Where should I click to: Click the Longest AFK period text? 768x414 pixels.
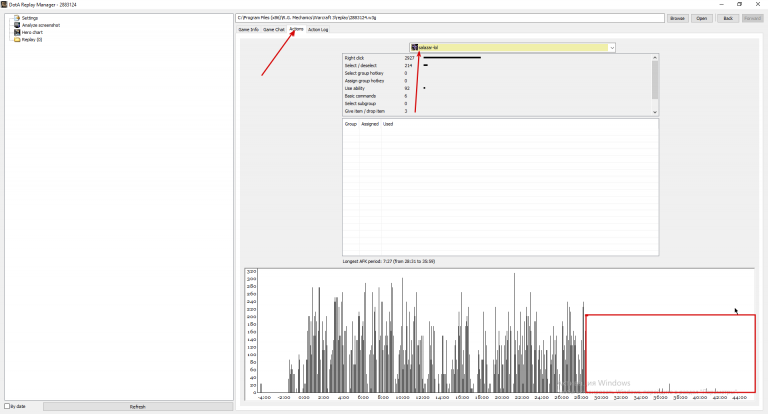[x=389, y=261]
